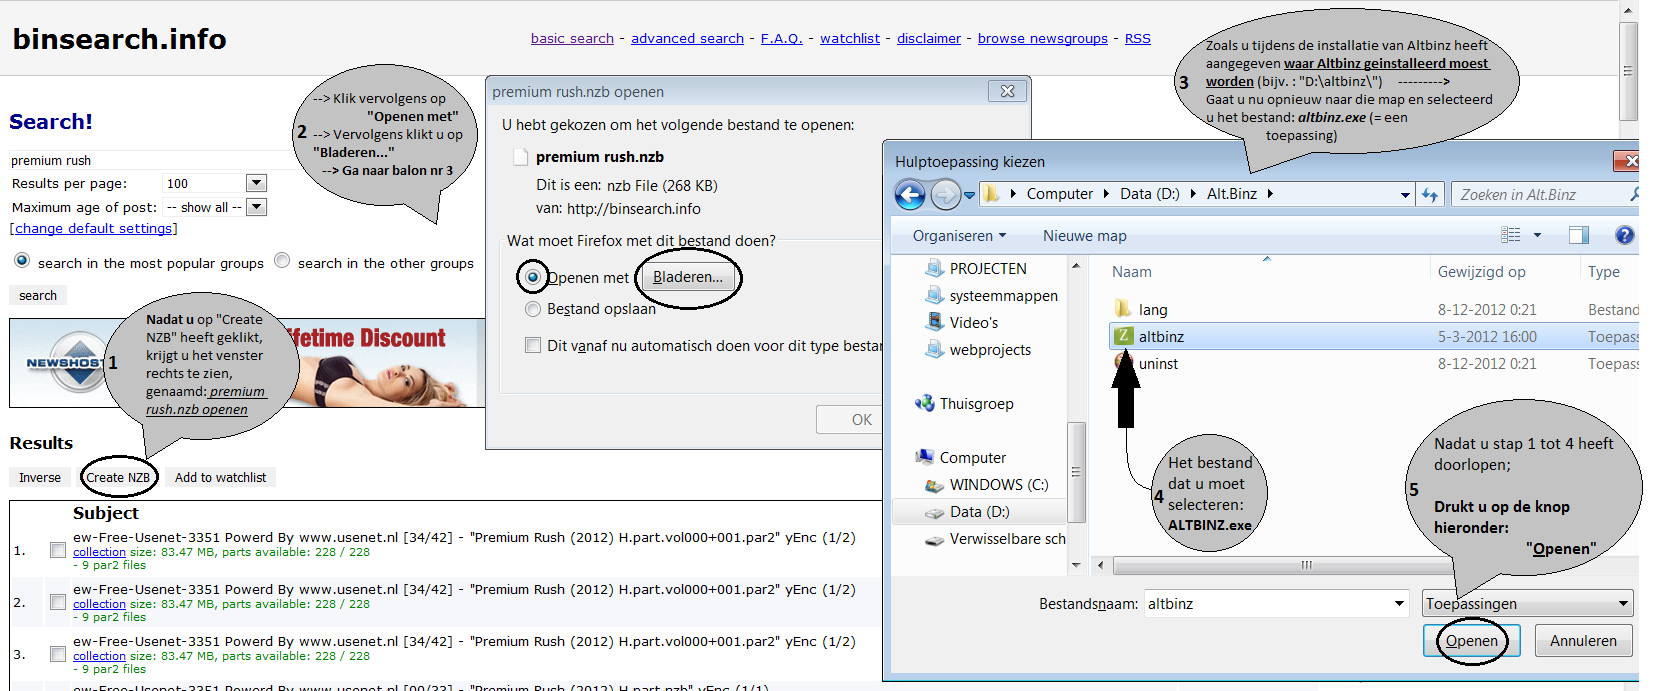1674x691 pixels.
Task: Open the Toepassingen file type dropdown
Action: (1528, 604)
